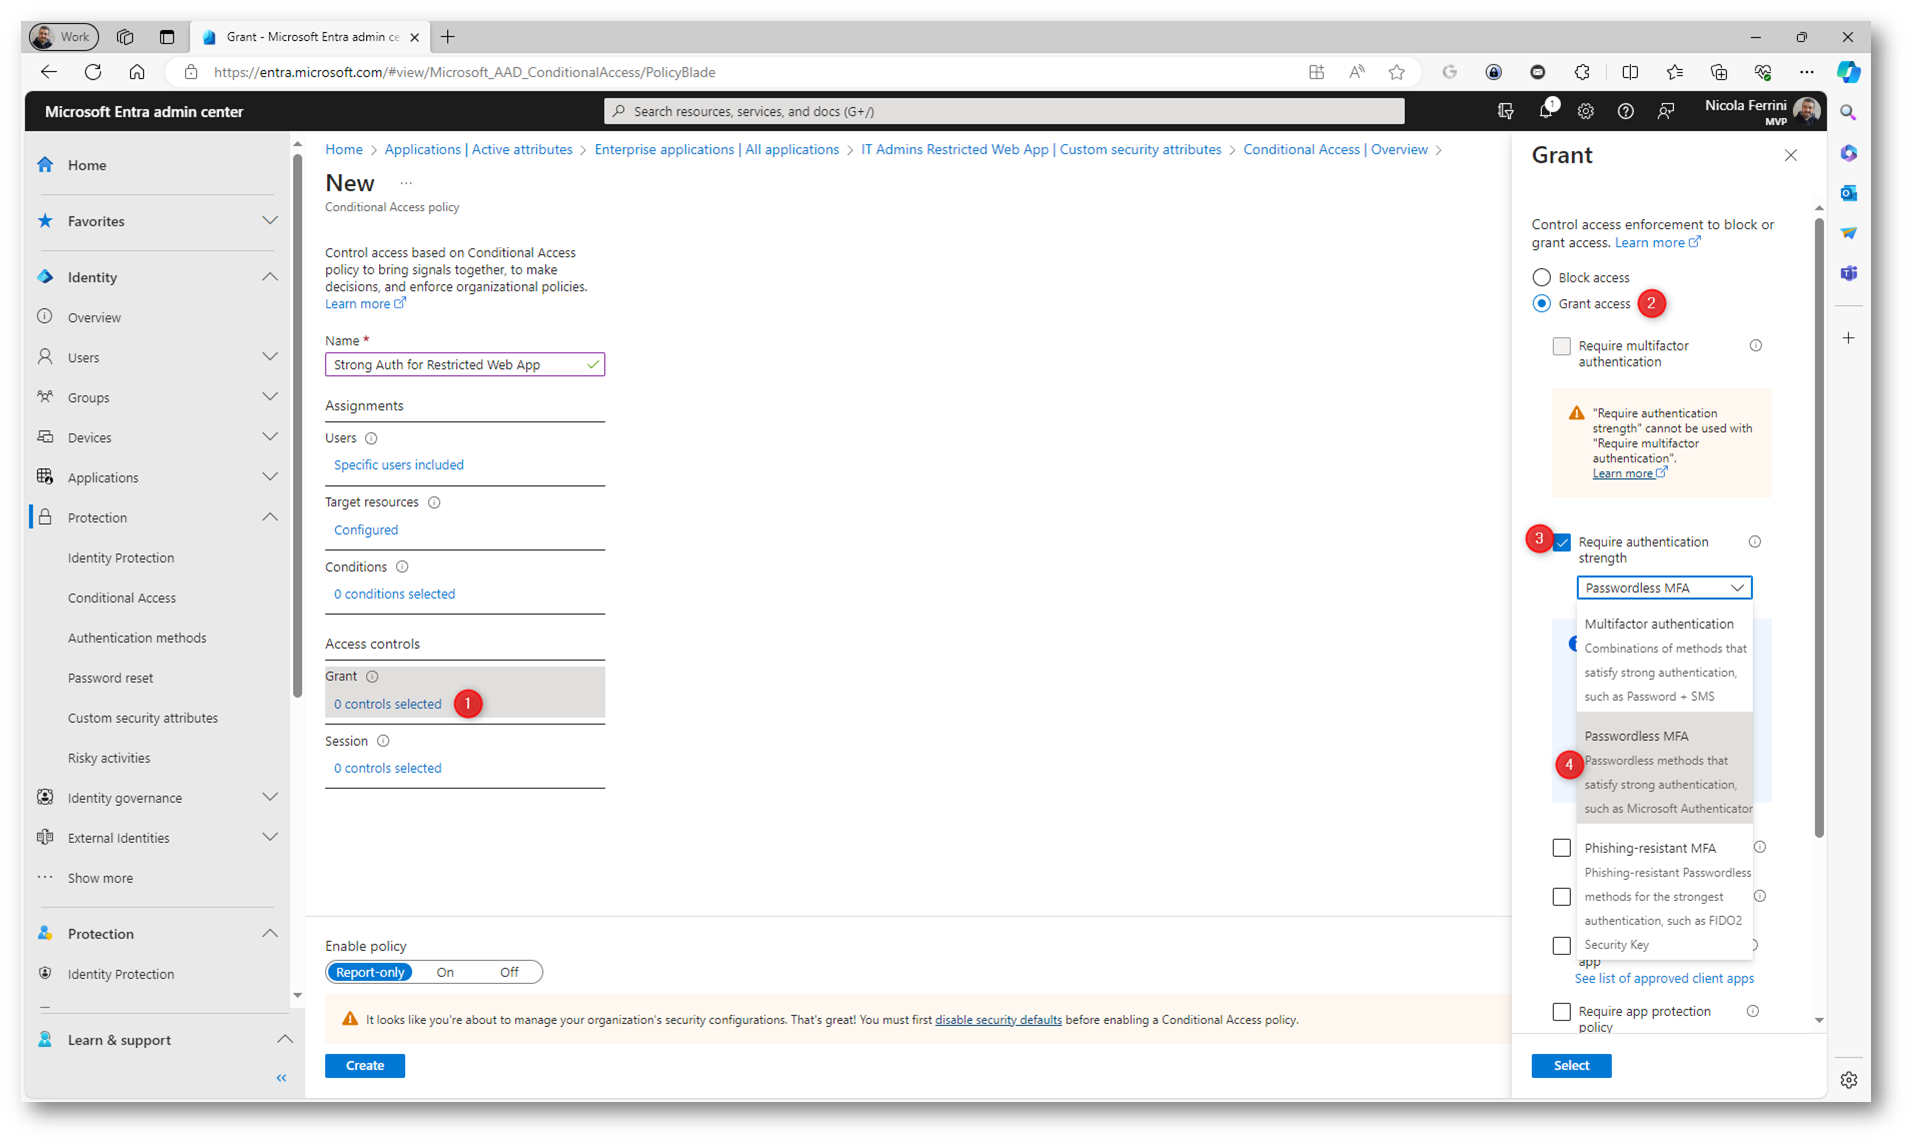
Task: Open Outlook from the Edge sidebar
Action: [x=1848, y=193]
